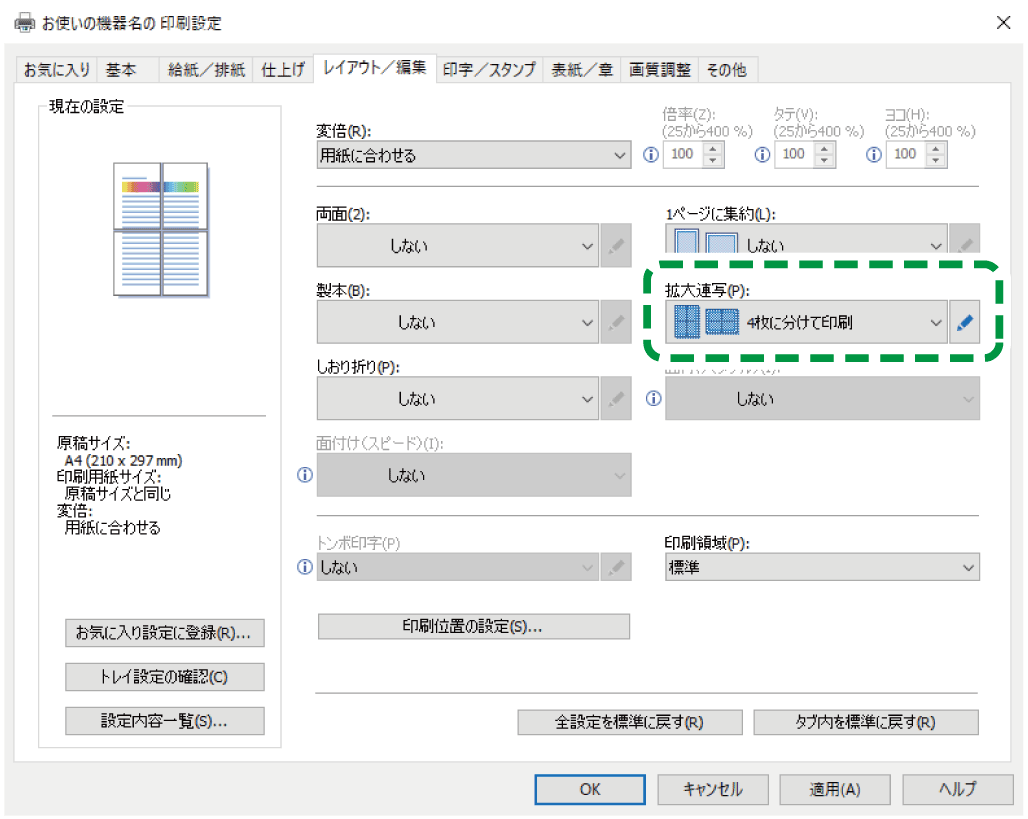Expand the 拡大連写 dropdown showing 4枚に分けて印刷
1028x819 pixels.
(806, 323)
